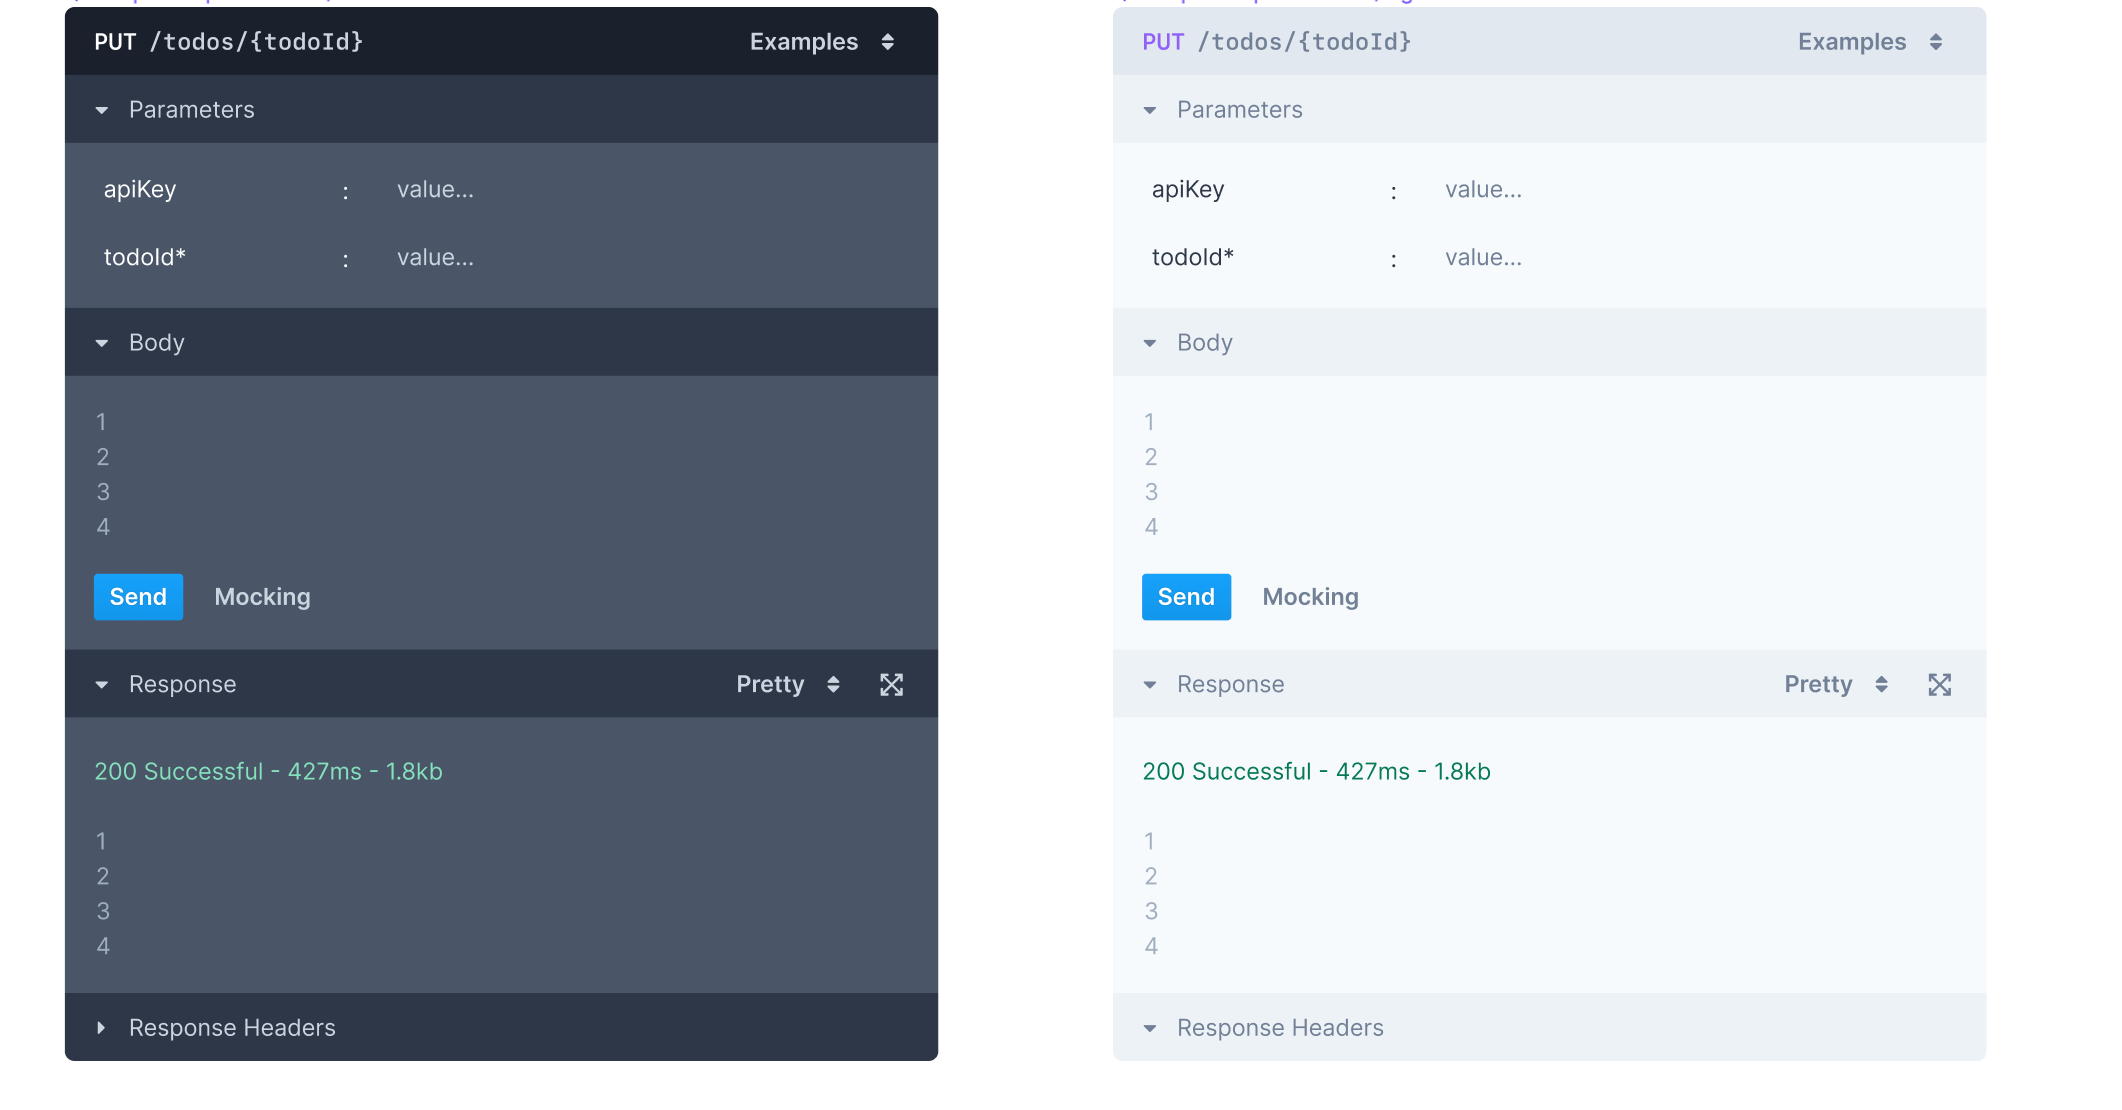Image resolution: width=2122 pixels, height=1110 pixels.
Task: Click the Body chevron icon in light panel
Action: [x=1149, y=342]
